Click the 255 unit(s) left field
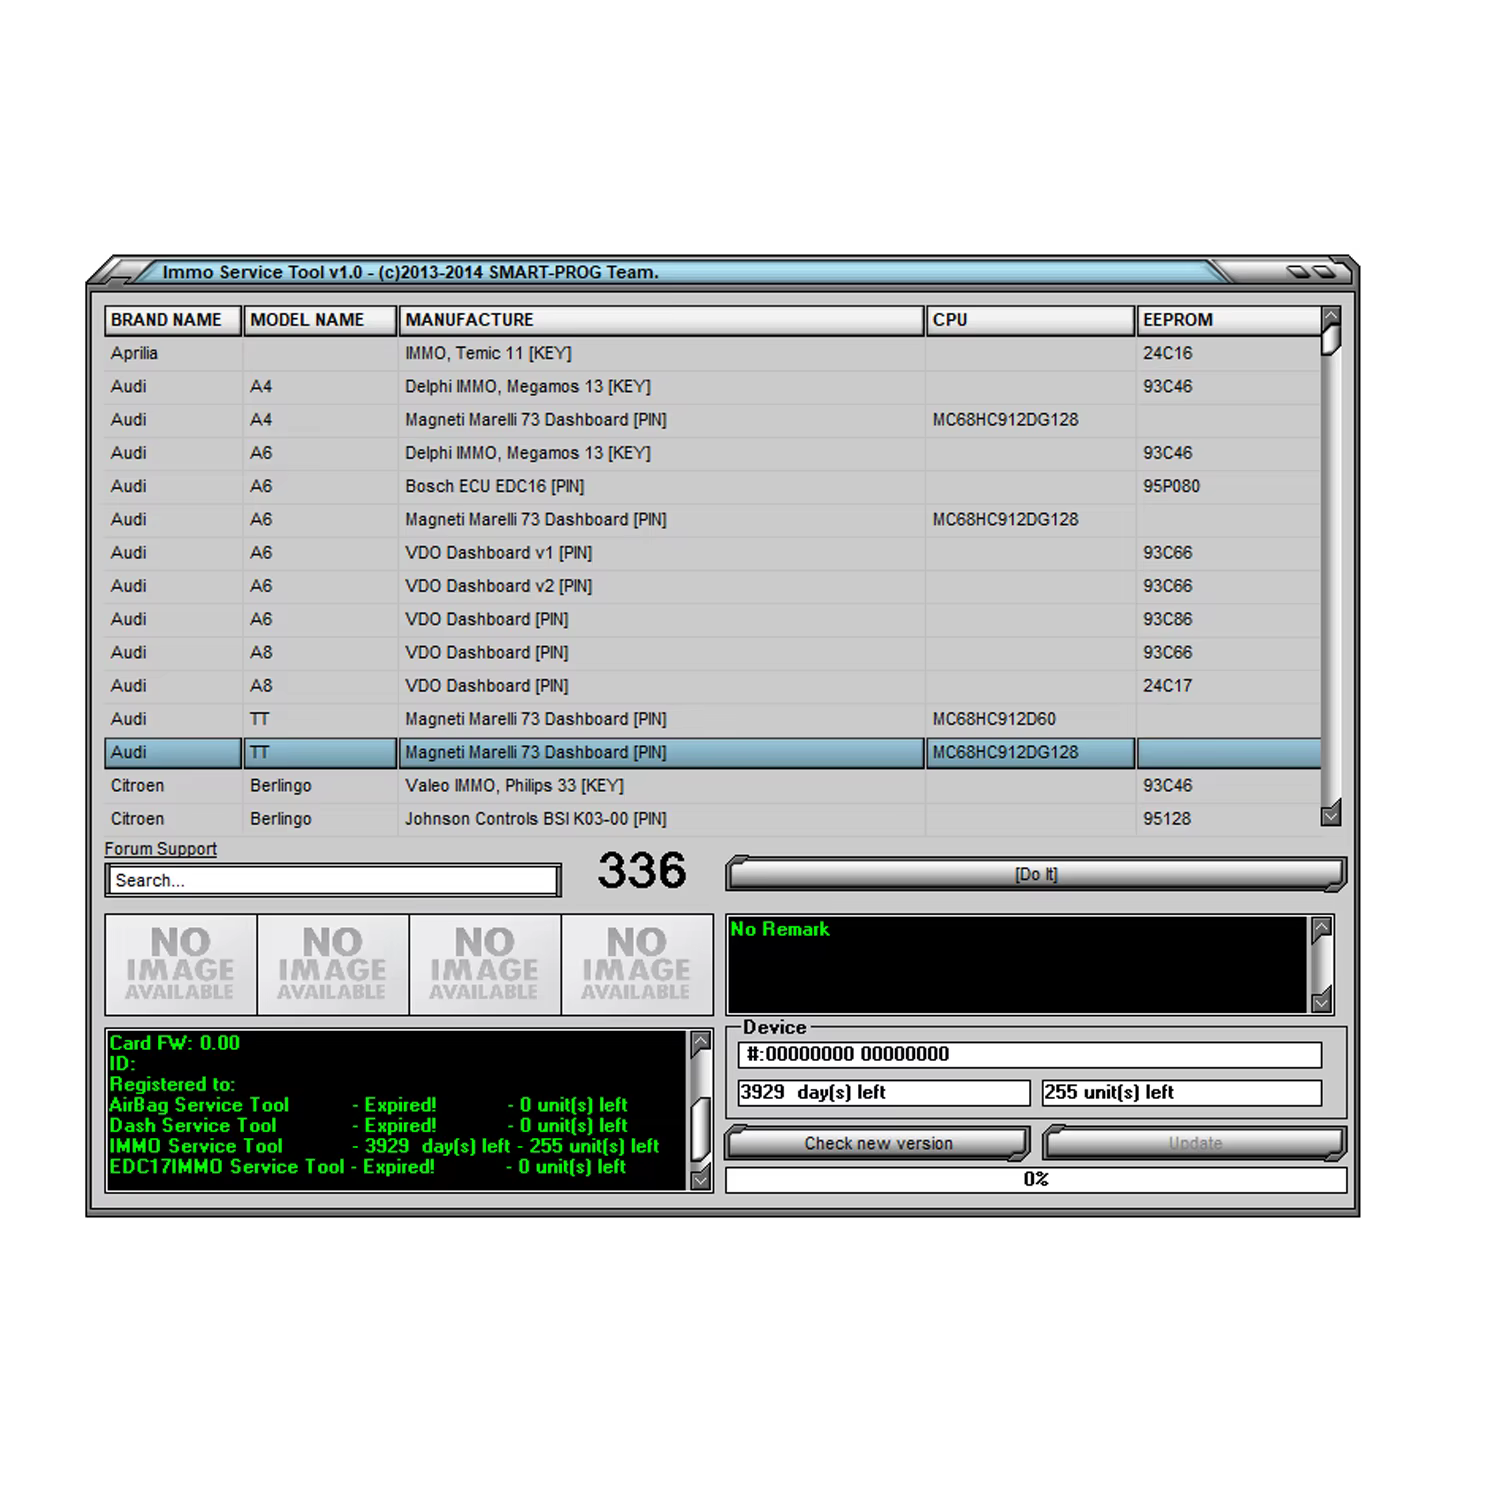Image resolution: width=1500 pixels, height=1500 pixels. (1182, 1092)
